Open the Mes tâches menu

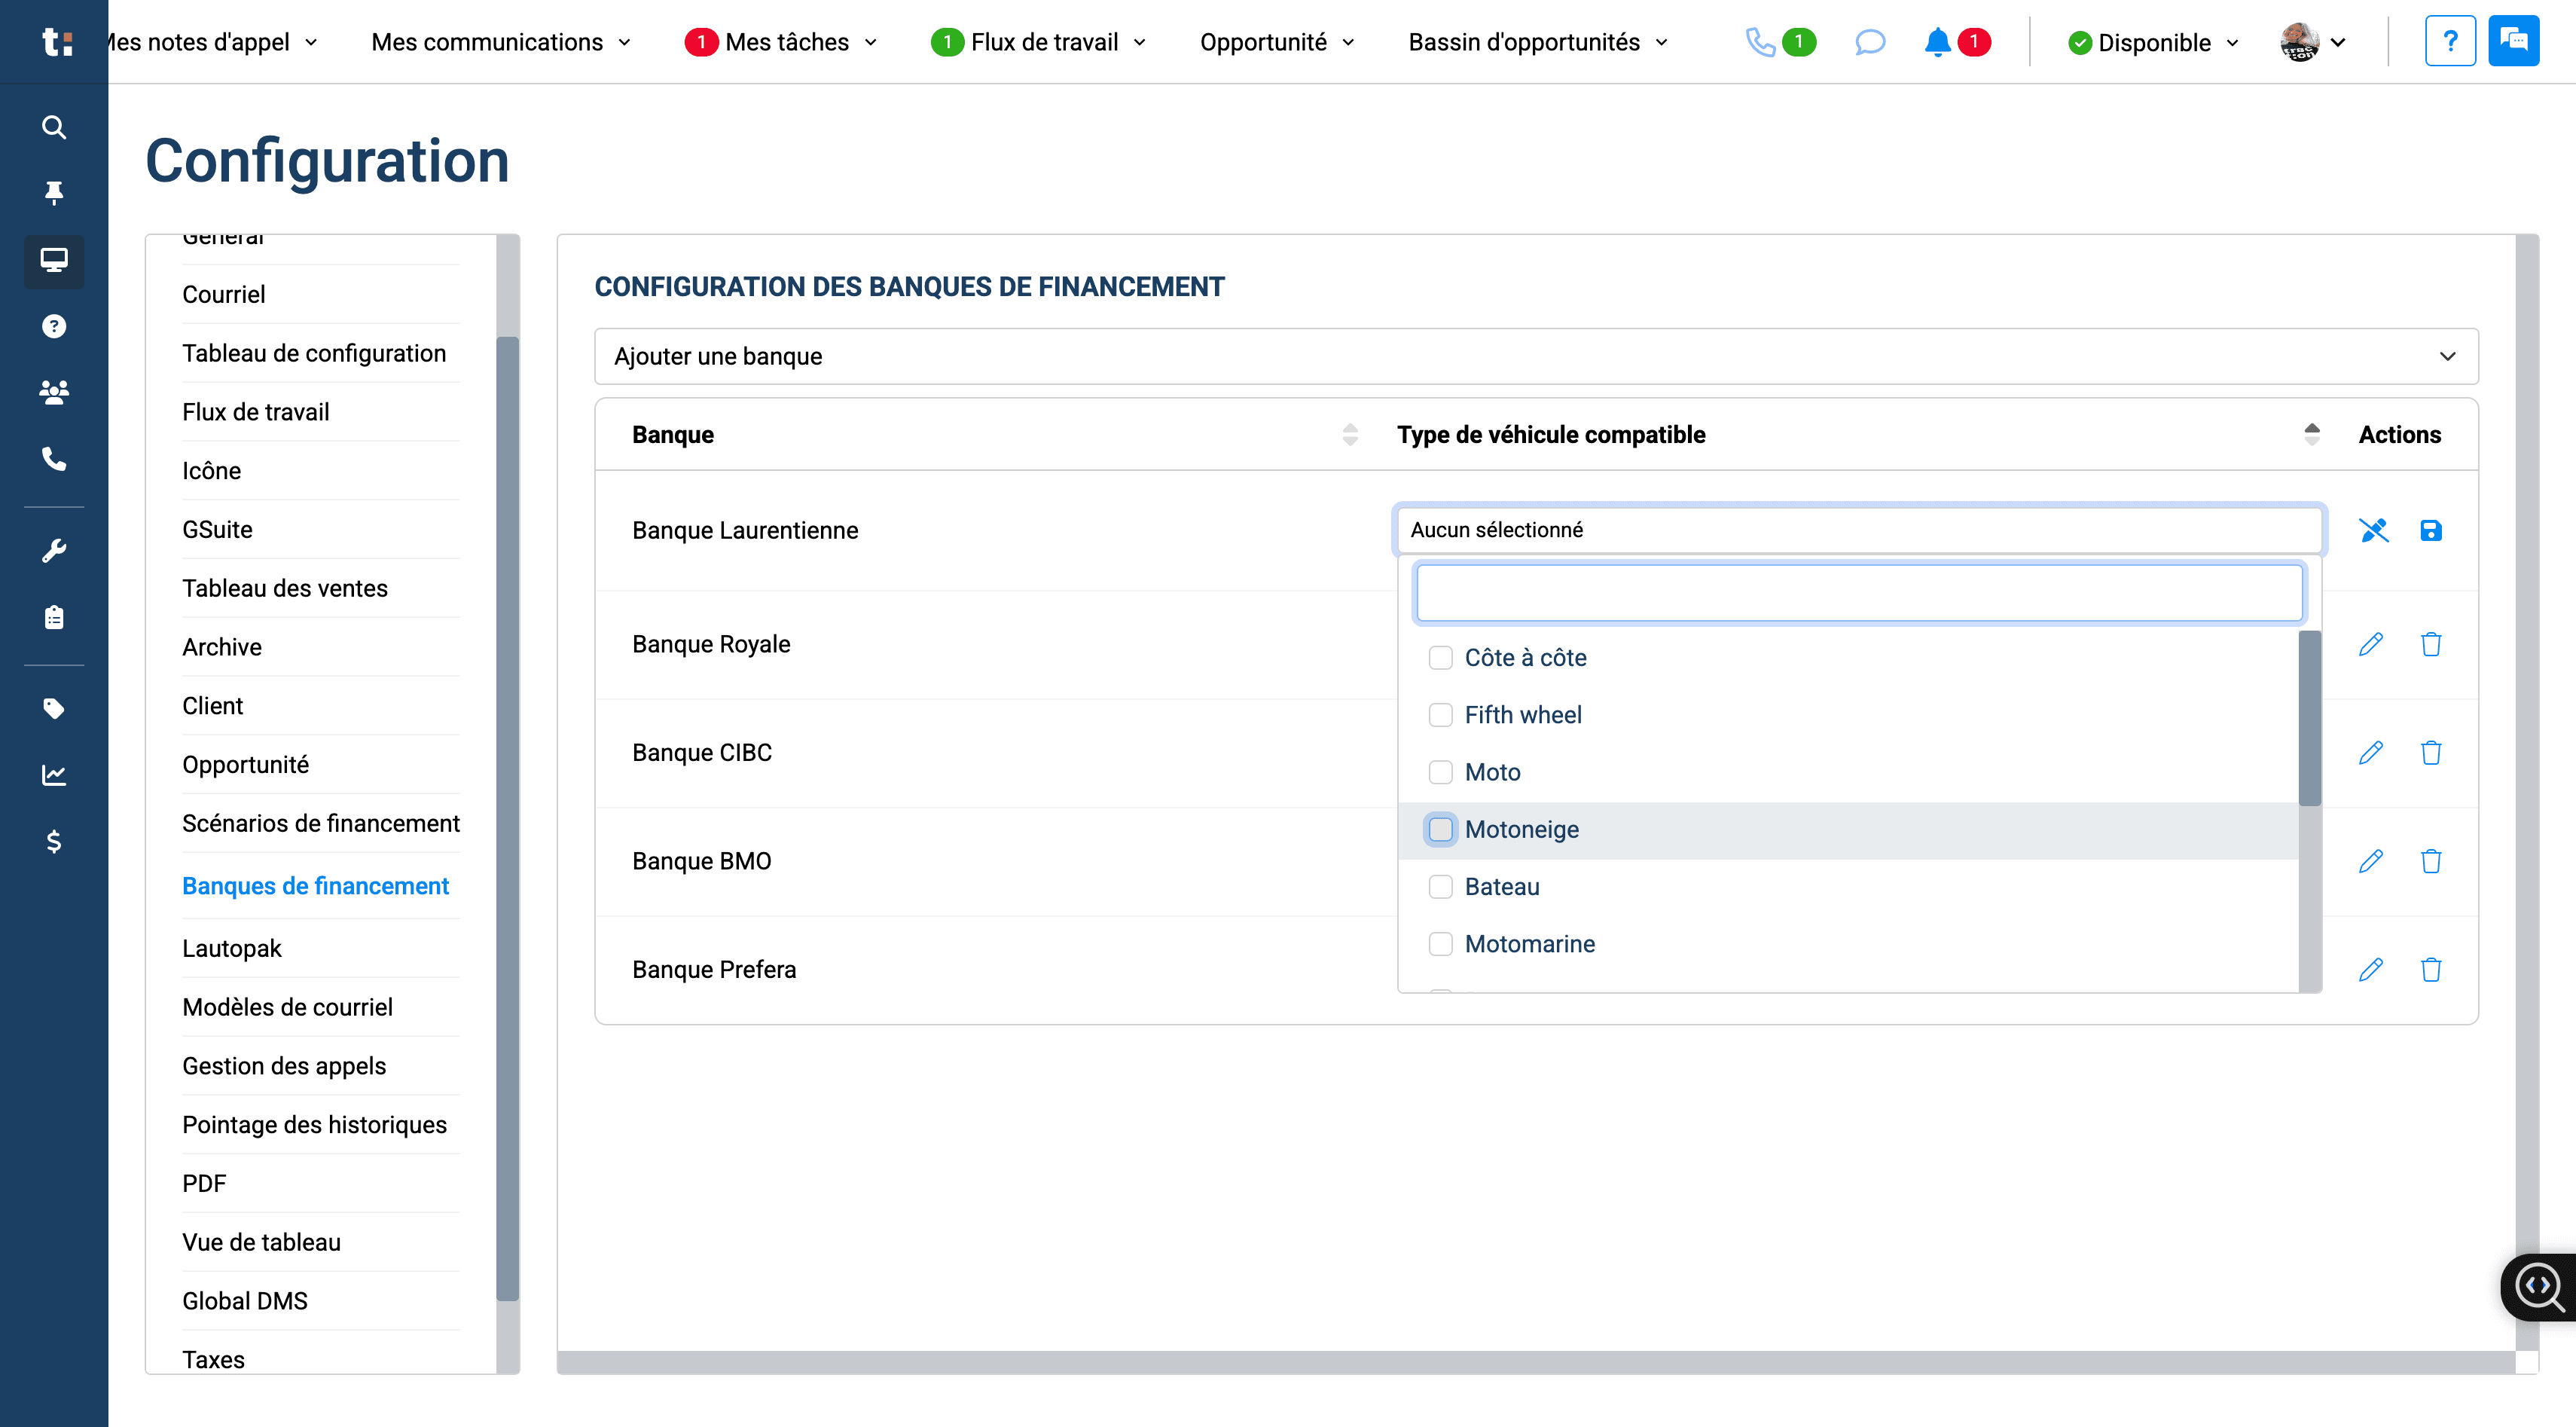pos(781,42)
